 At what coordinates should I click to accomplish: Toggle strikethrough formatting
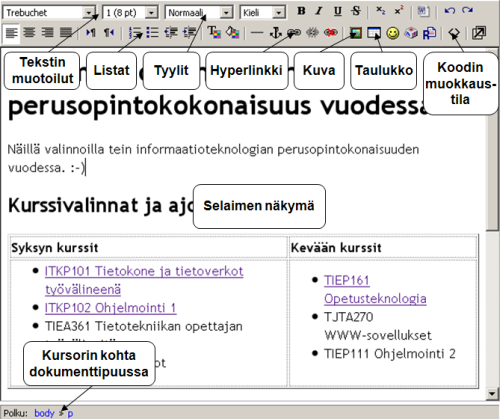[x=356, y=11]
